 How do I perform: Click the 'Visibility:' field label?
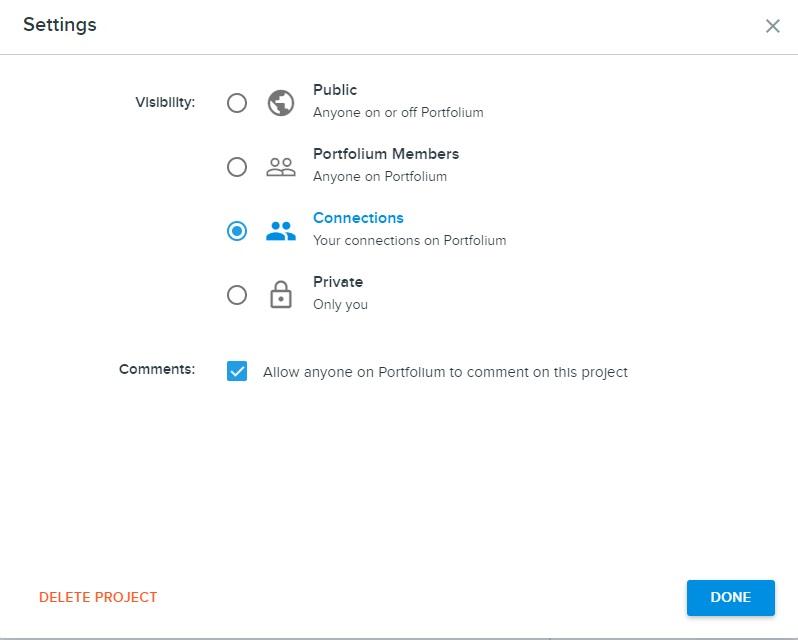click(165, 102)
